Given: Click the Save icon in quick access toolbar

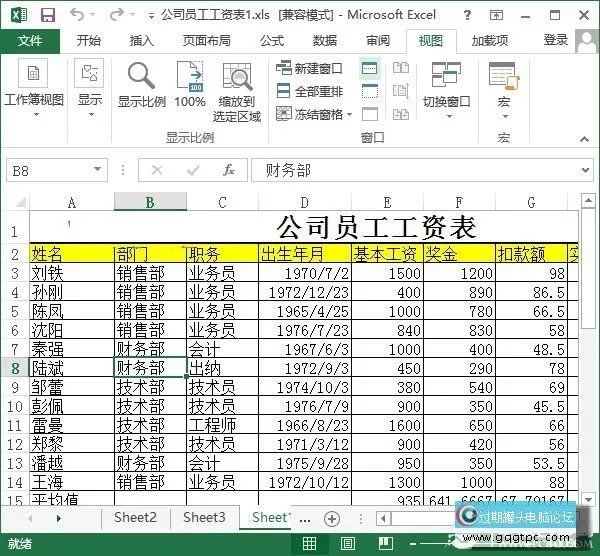Looking at the screenshot, I should pos(47,15).
